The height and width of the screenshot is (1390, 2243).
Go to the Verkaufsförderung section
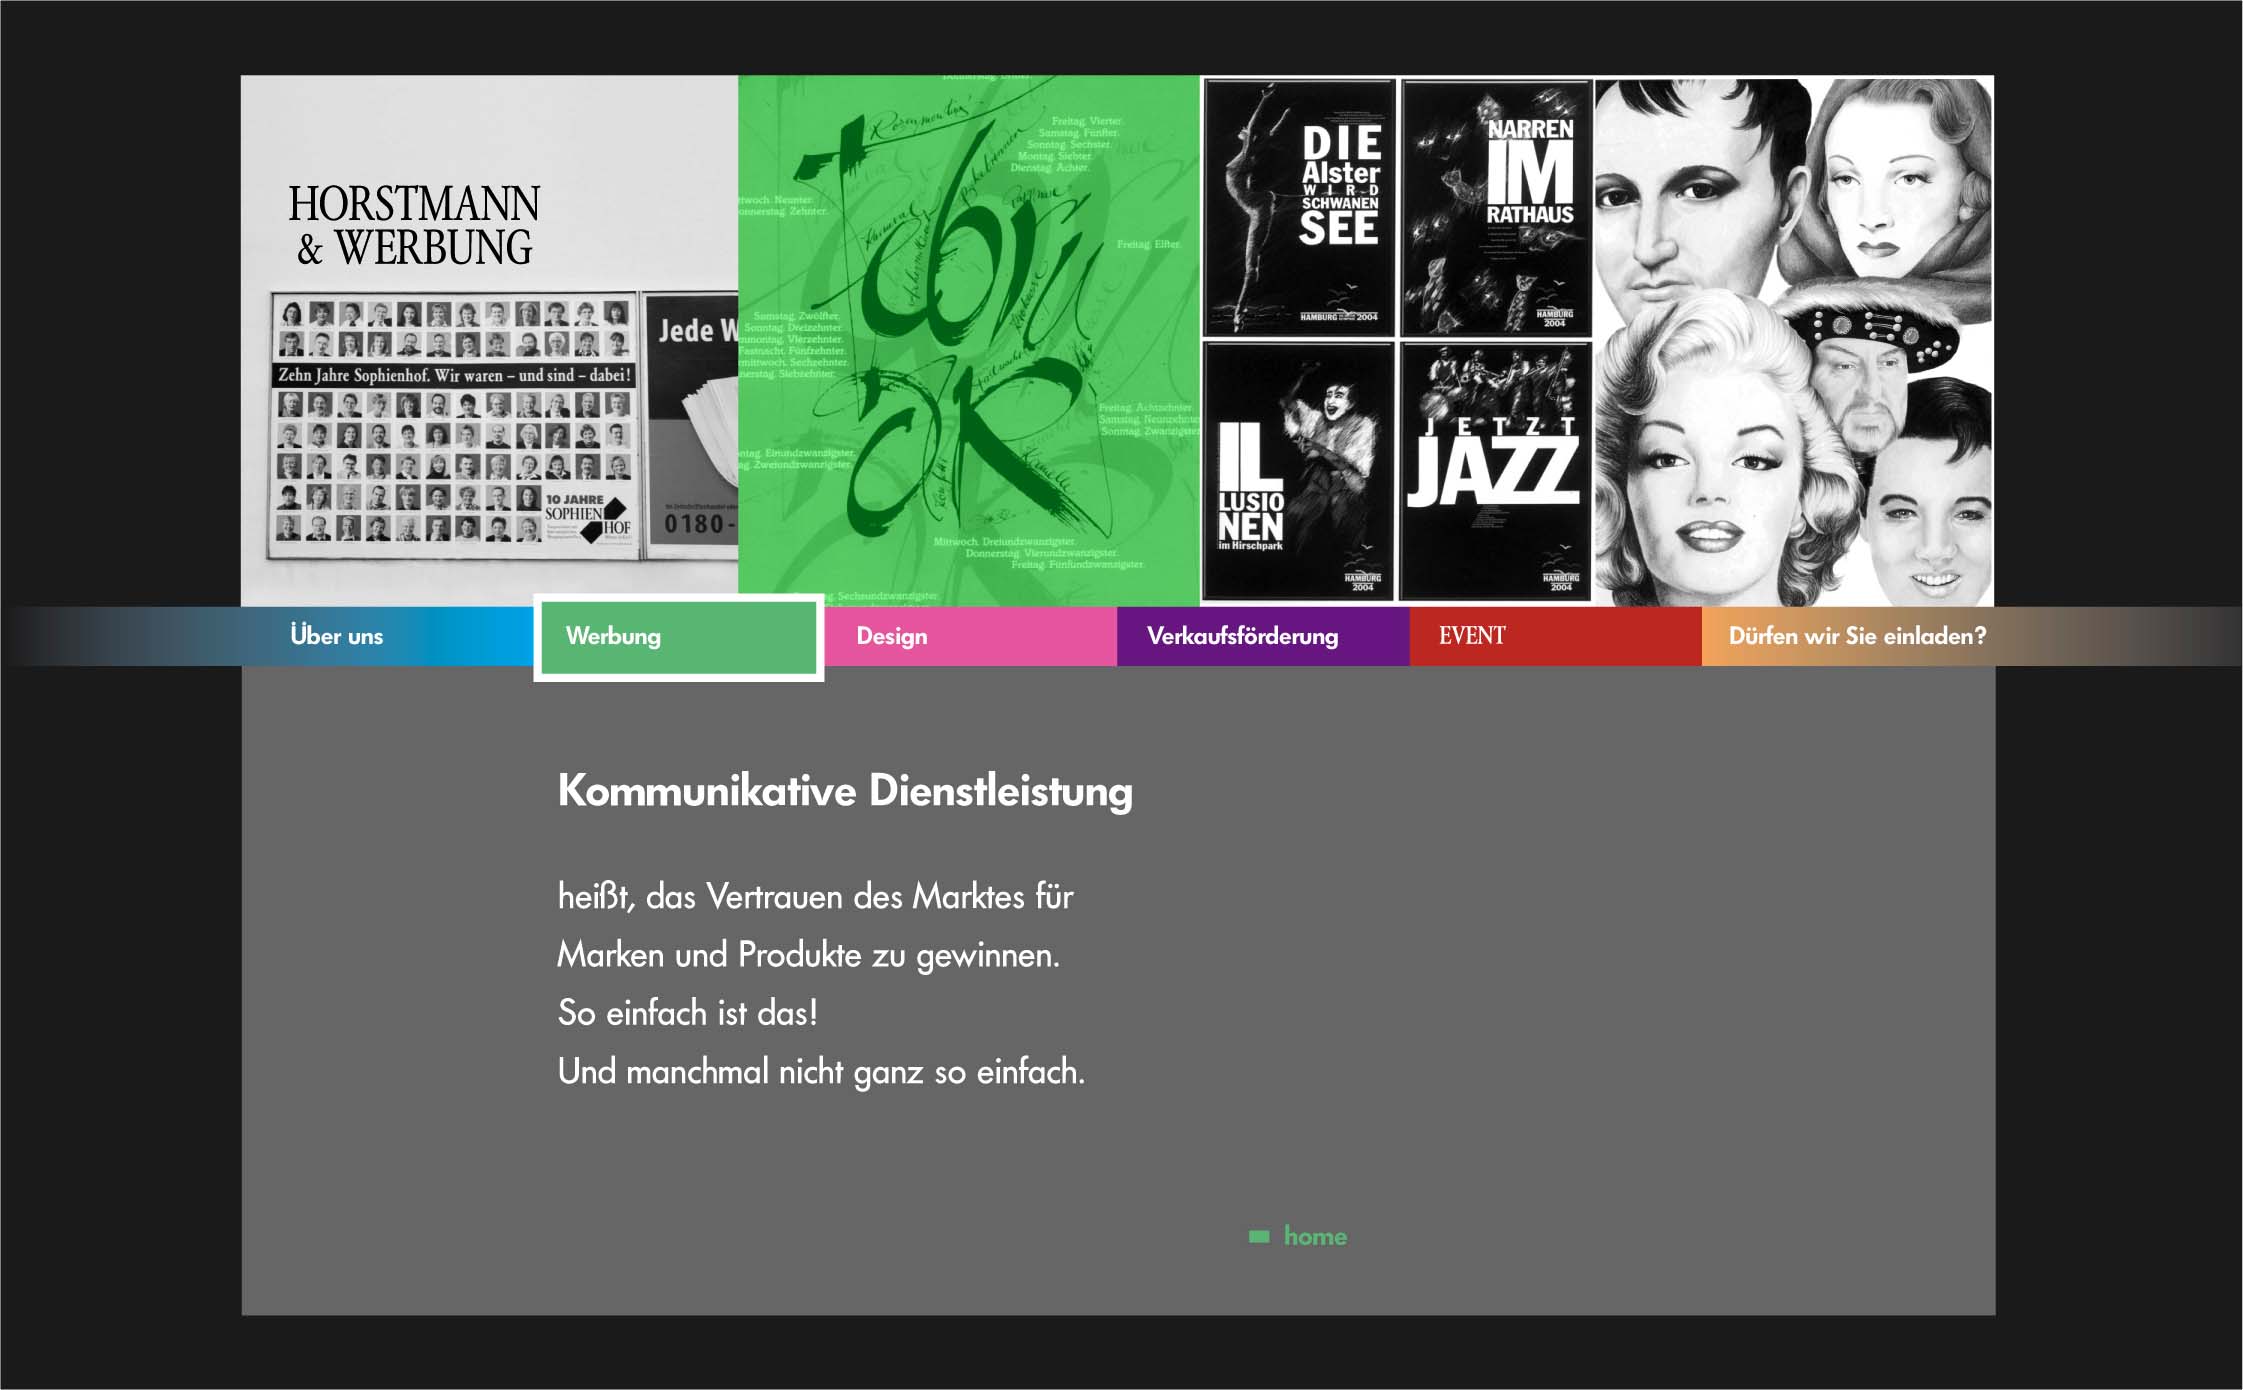tap(1242, 636)
